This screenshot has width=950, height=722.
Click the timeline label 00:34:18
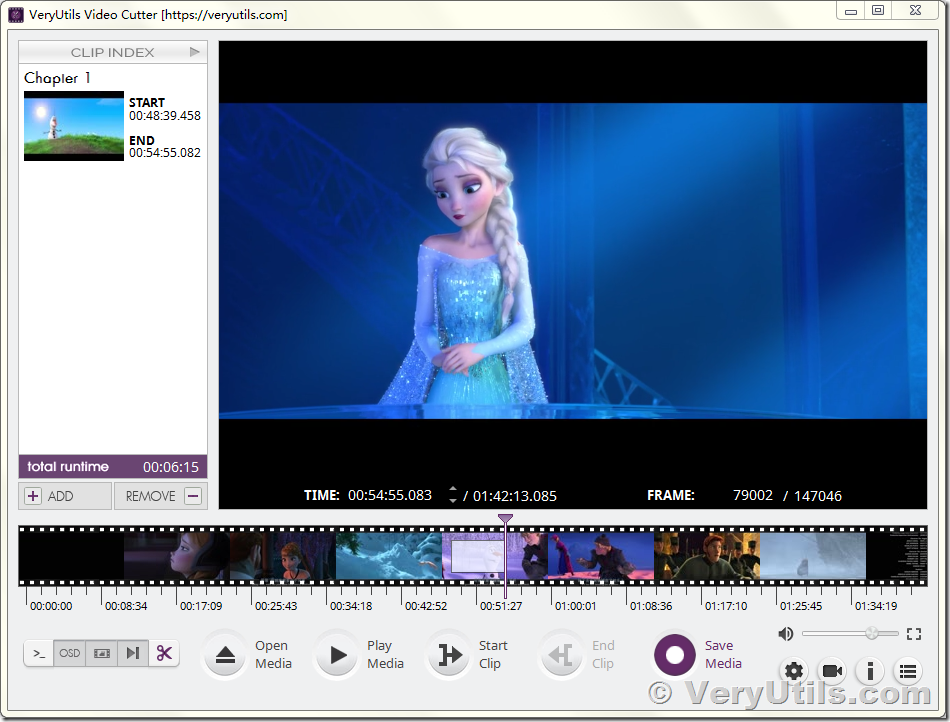(351, 606)
